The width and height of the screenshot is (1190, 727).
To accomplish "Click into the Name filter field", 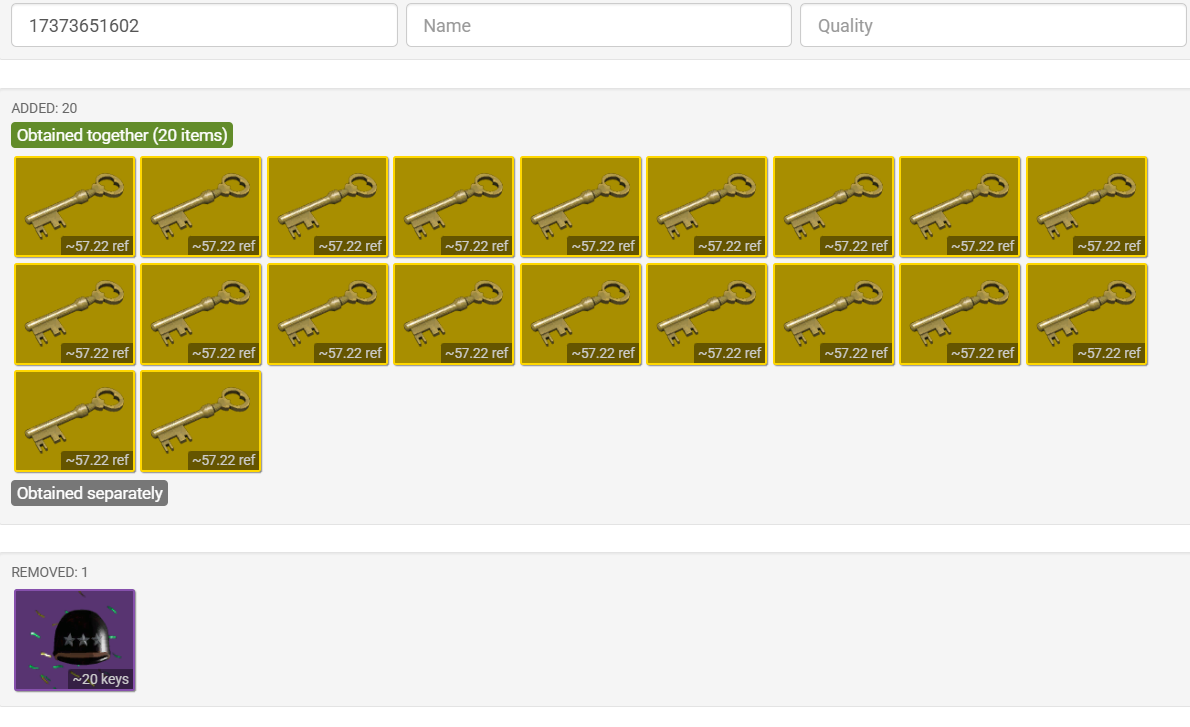I will coord(599,25).
